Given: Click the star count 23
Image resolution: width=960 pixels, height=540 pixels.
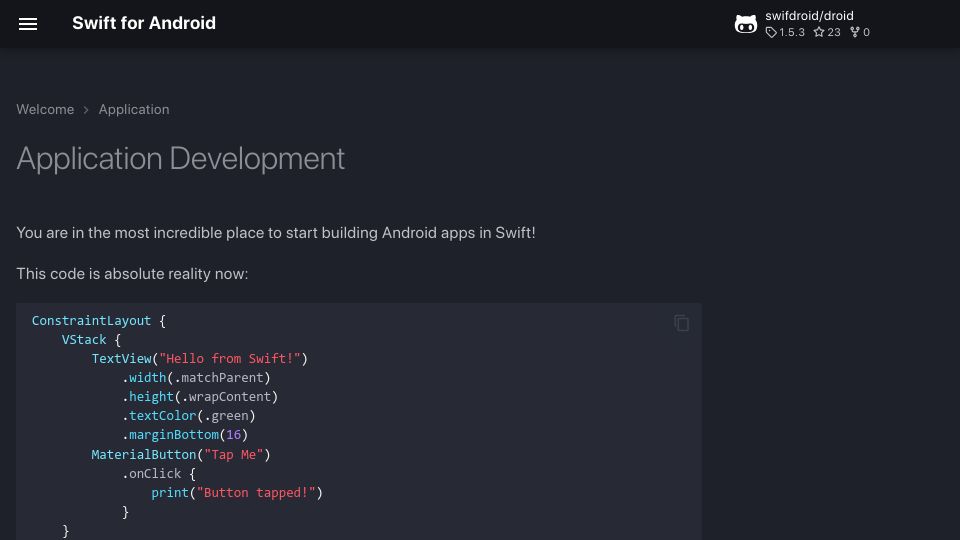Looking at the screenshot, I should (827, 32).
